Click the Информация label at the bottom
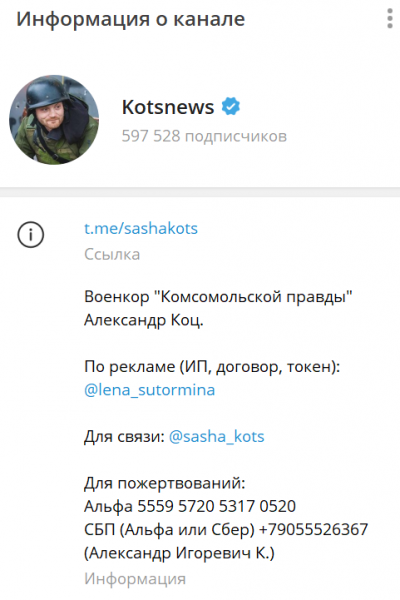 pyautogui.click(x=135, y=579)
